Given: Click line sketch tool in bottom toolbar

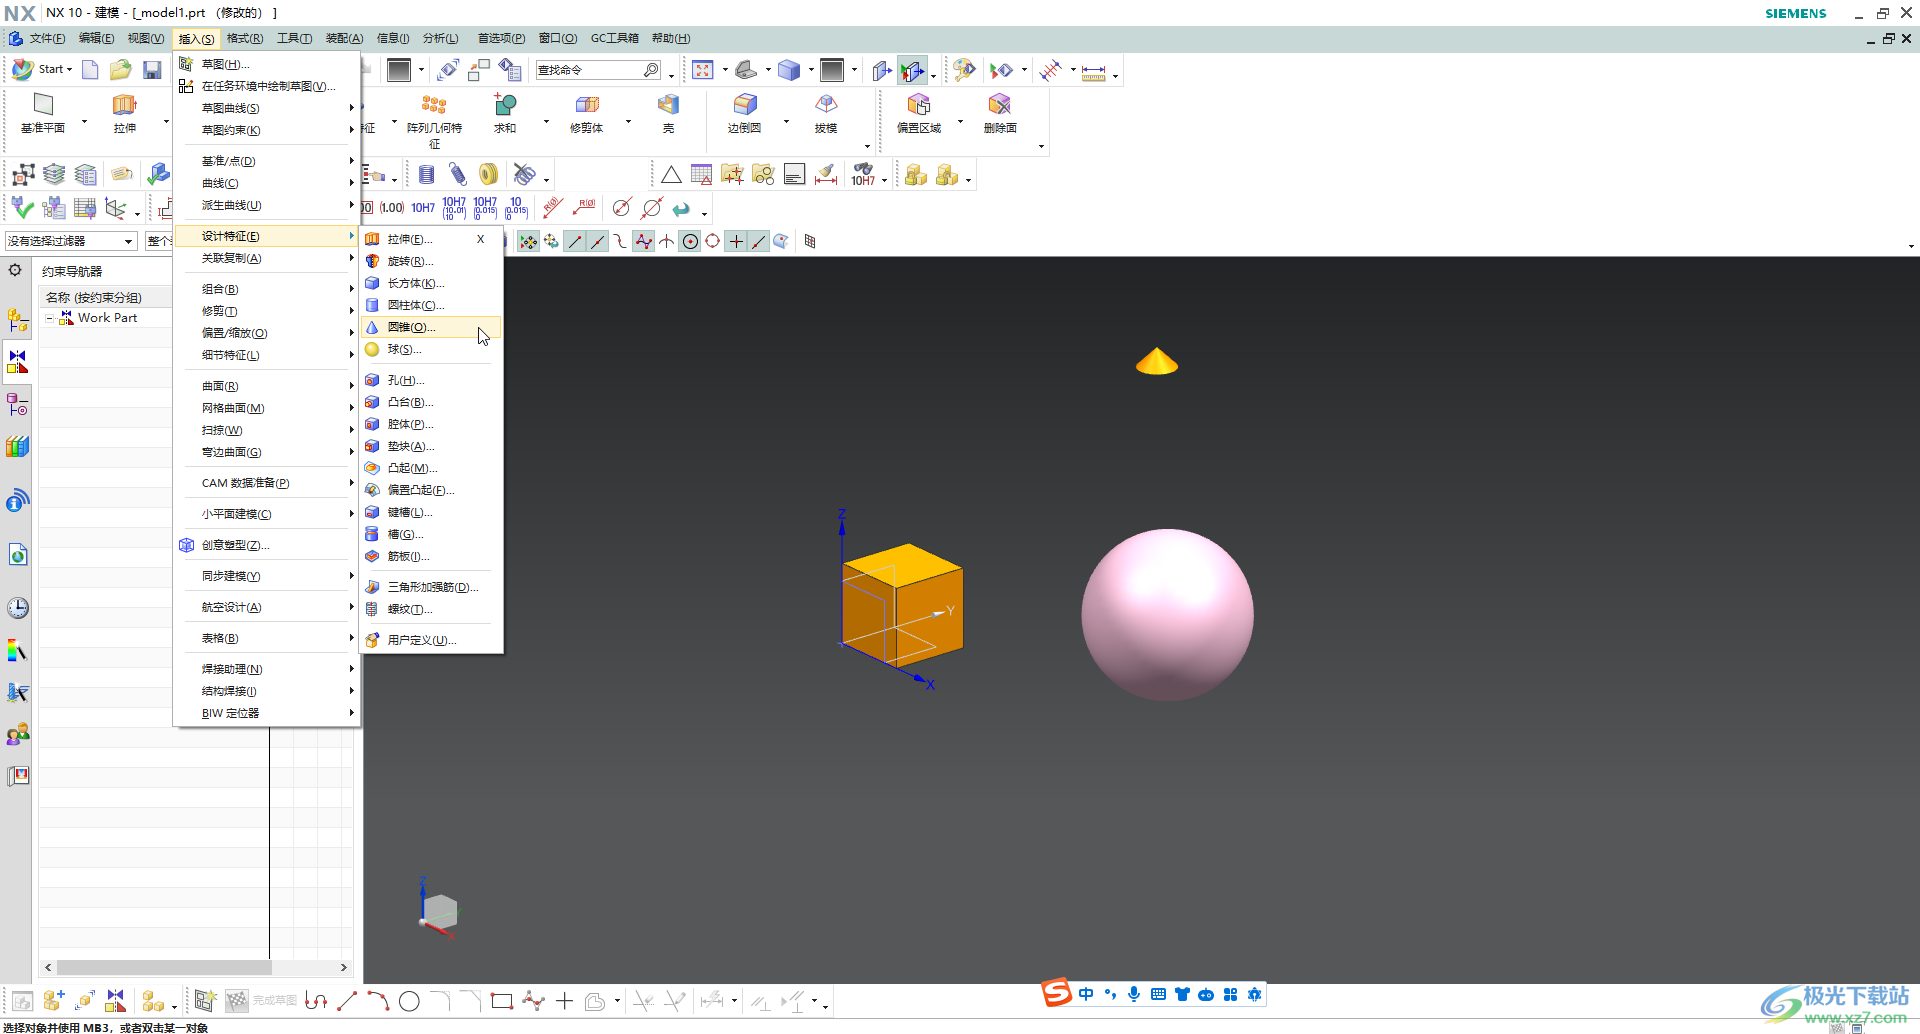Looking at the screenshot, I should click(347, 1001).
